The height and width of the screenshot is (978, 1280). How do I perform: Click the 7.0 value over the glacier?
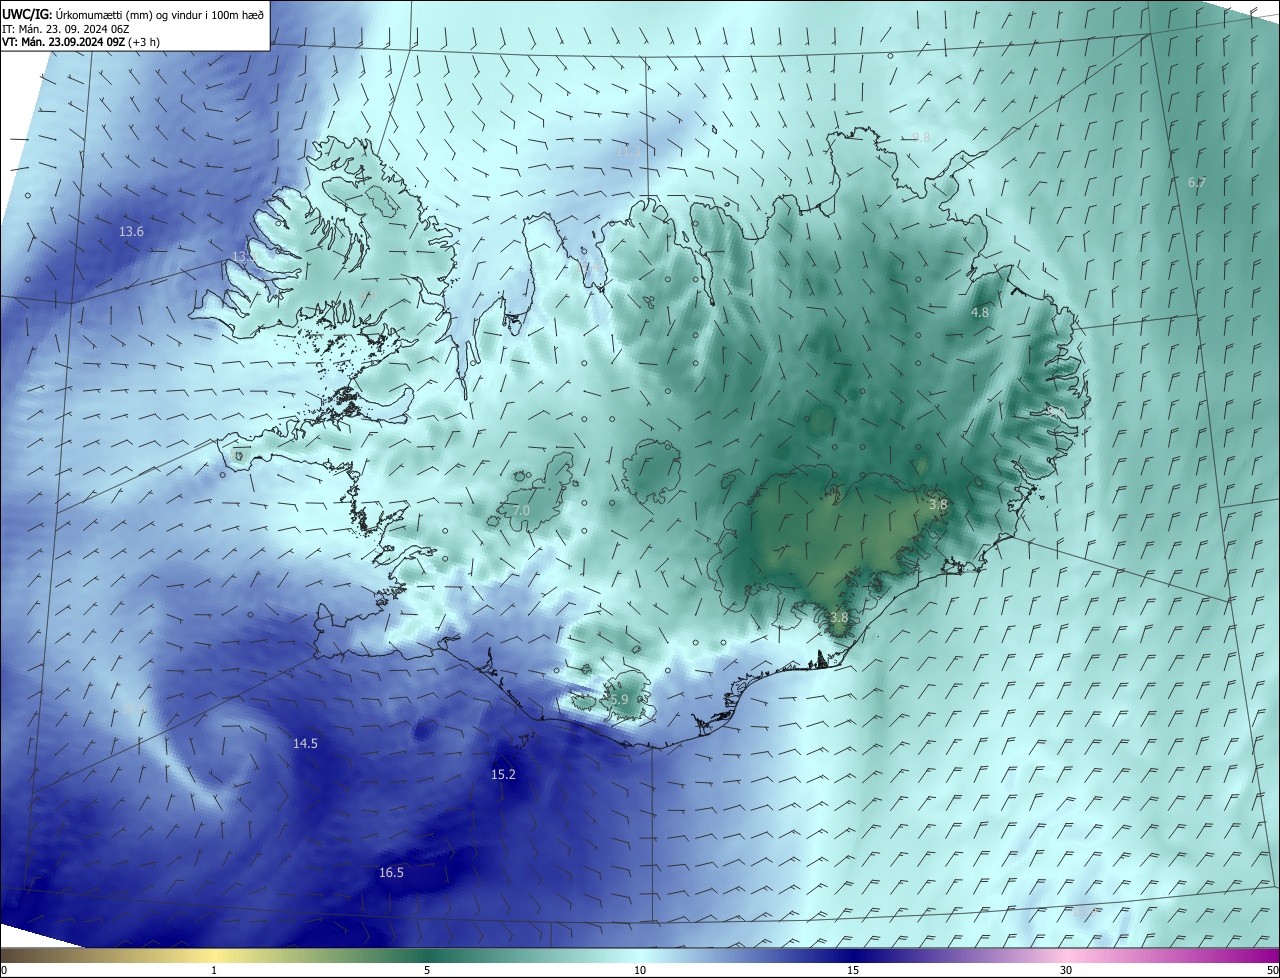click(521, 511)
